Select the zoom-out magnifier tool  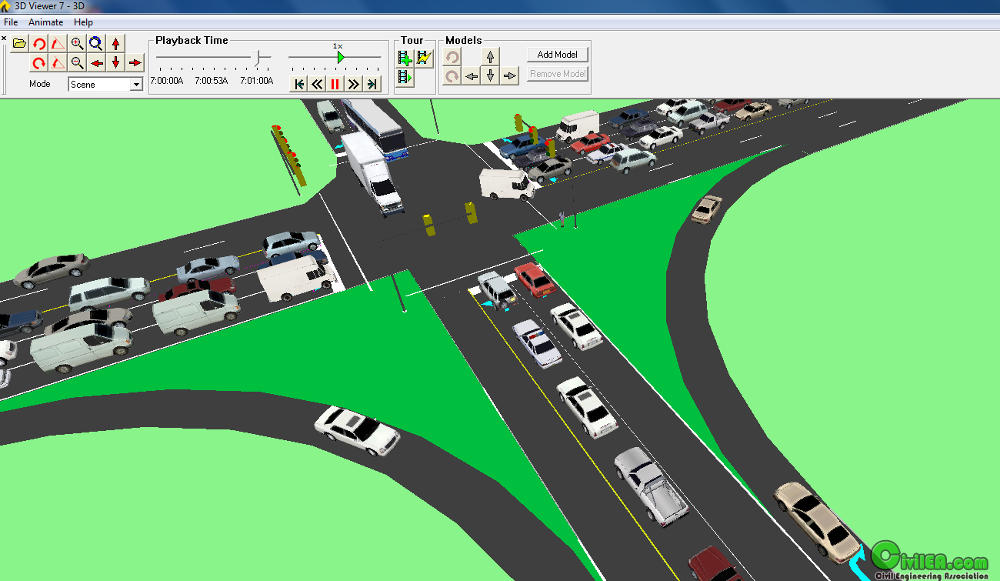(76, 61)
